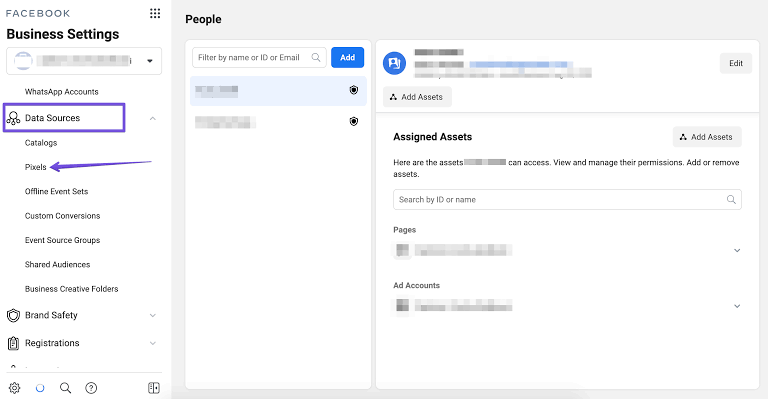
Task: Click the admin shield icon on the first person
Action: [x=354, y=90]
